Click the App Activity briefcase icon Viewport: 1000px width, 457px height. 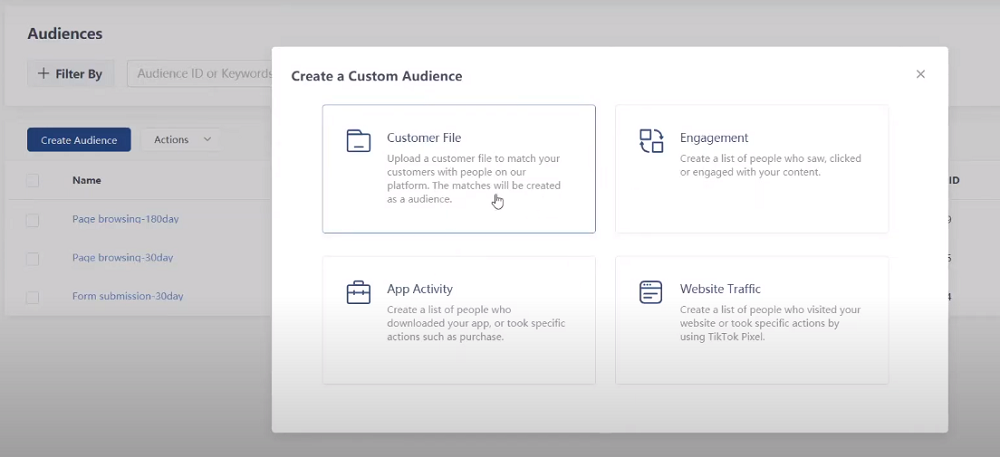(358, 293)
